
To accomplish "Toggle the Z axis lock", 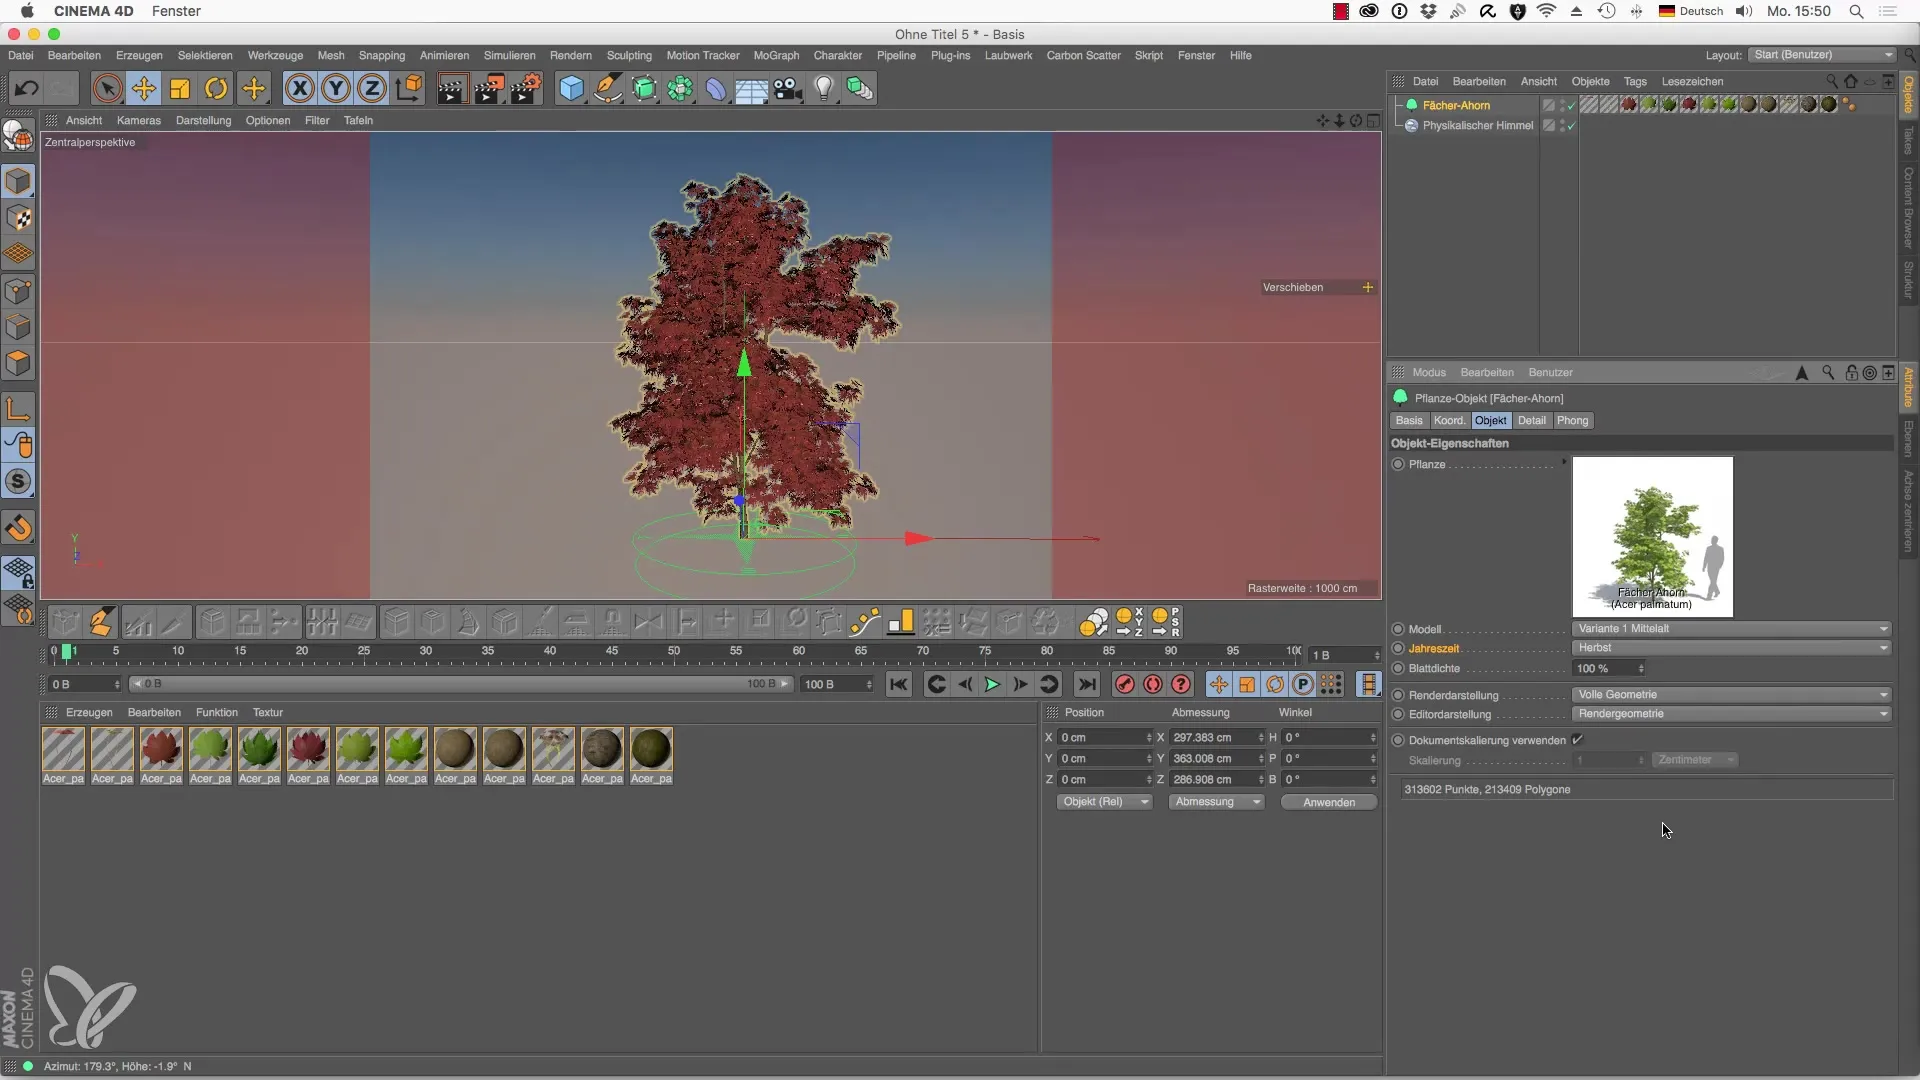I will 372,89.
